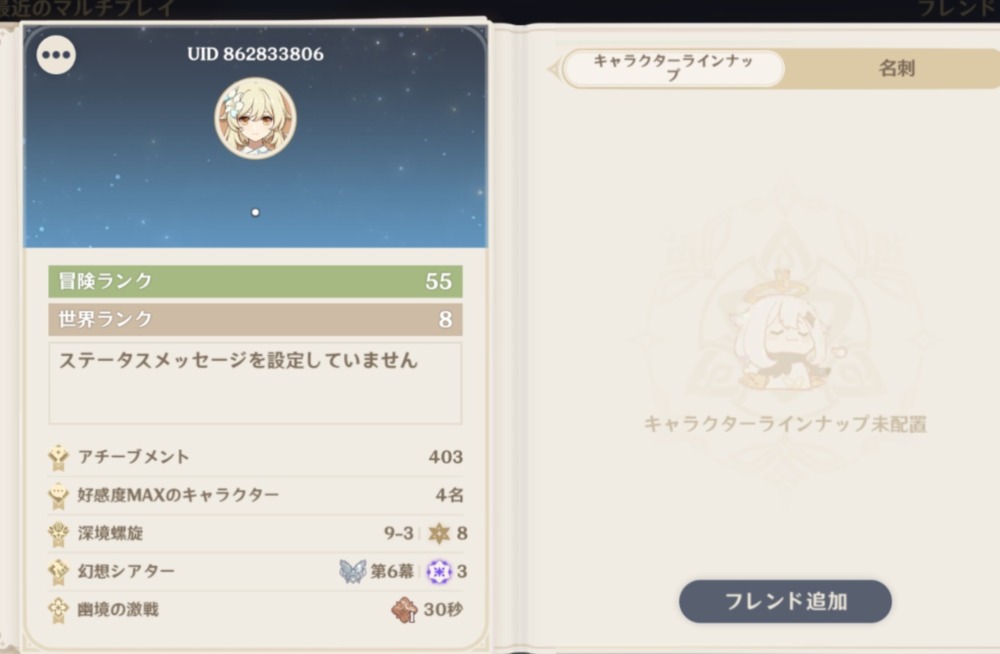1000x654 pixels.
Task: Click the purple Theater stella icon
Action: (439, 572)
